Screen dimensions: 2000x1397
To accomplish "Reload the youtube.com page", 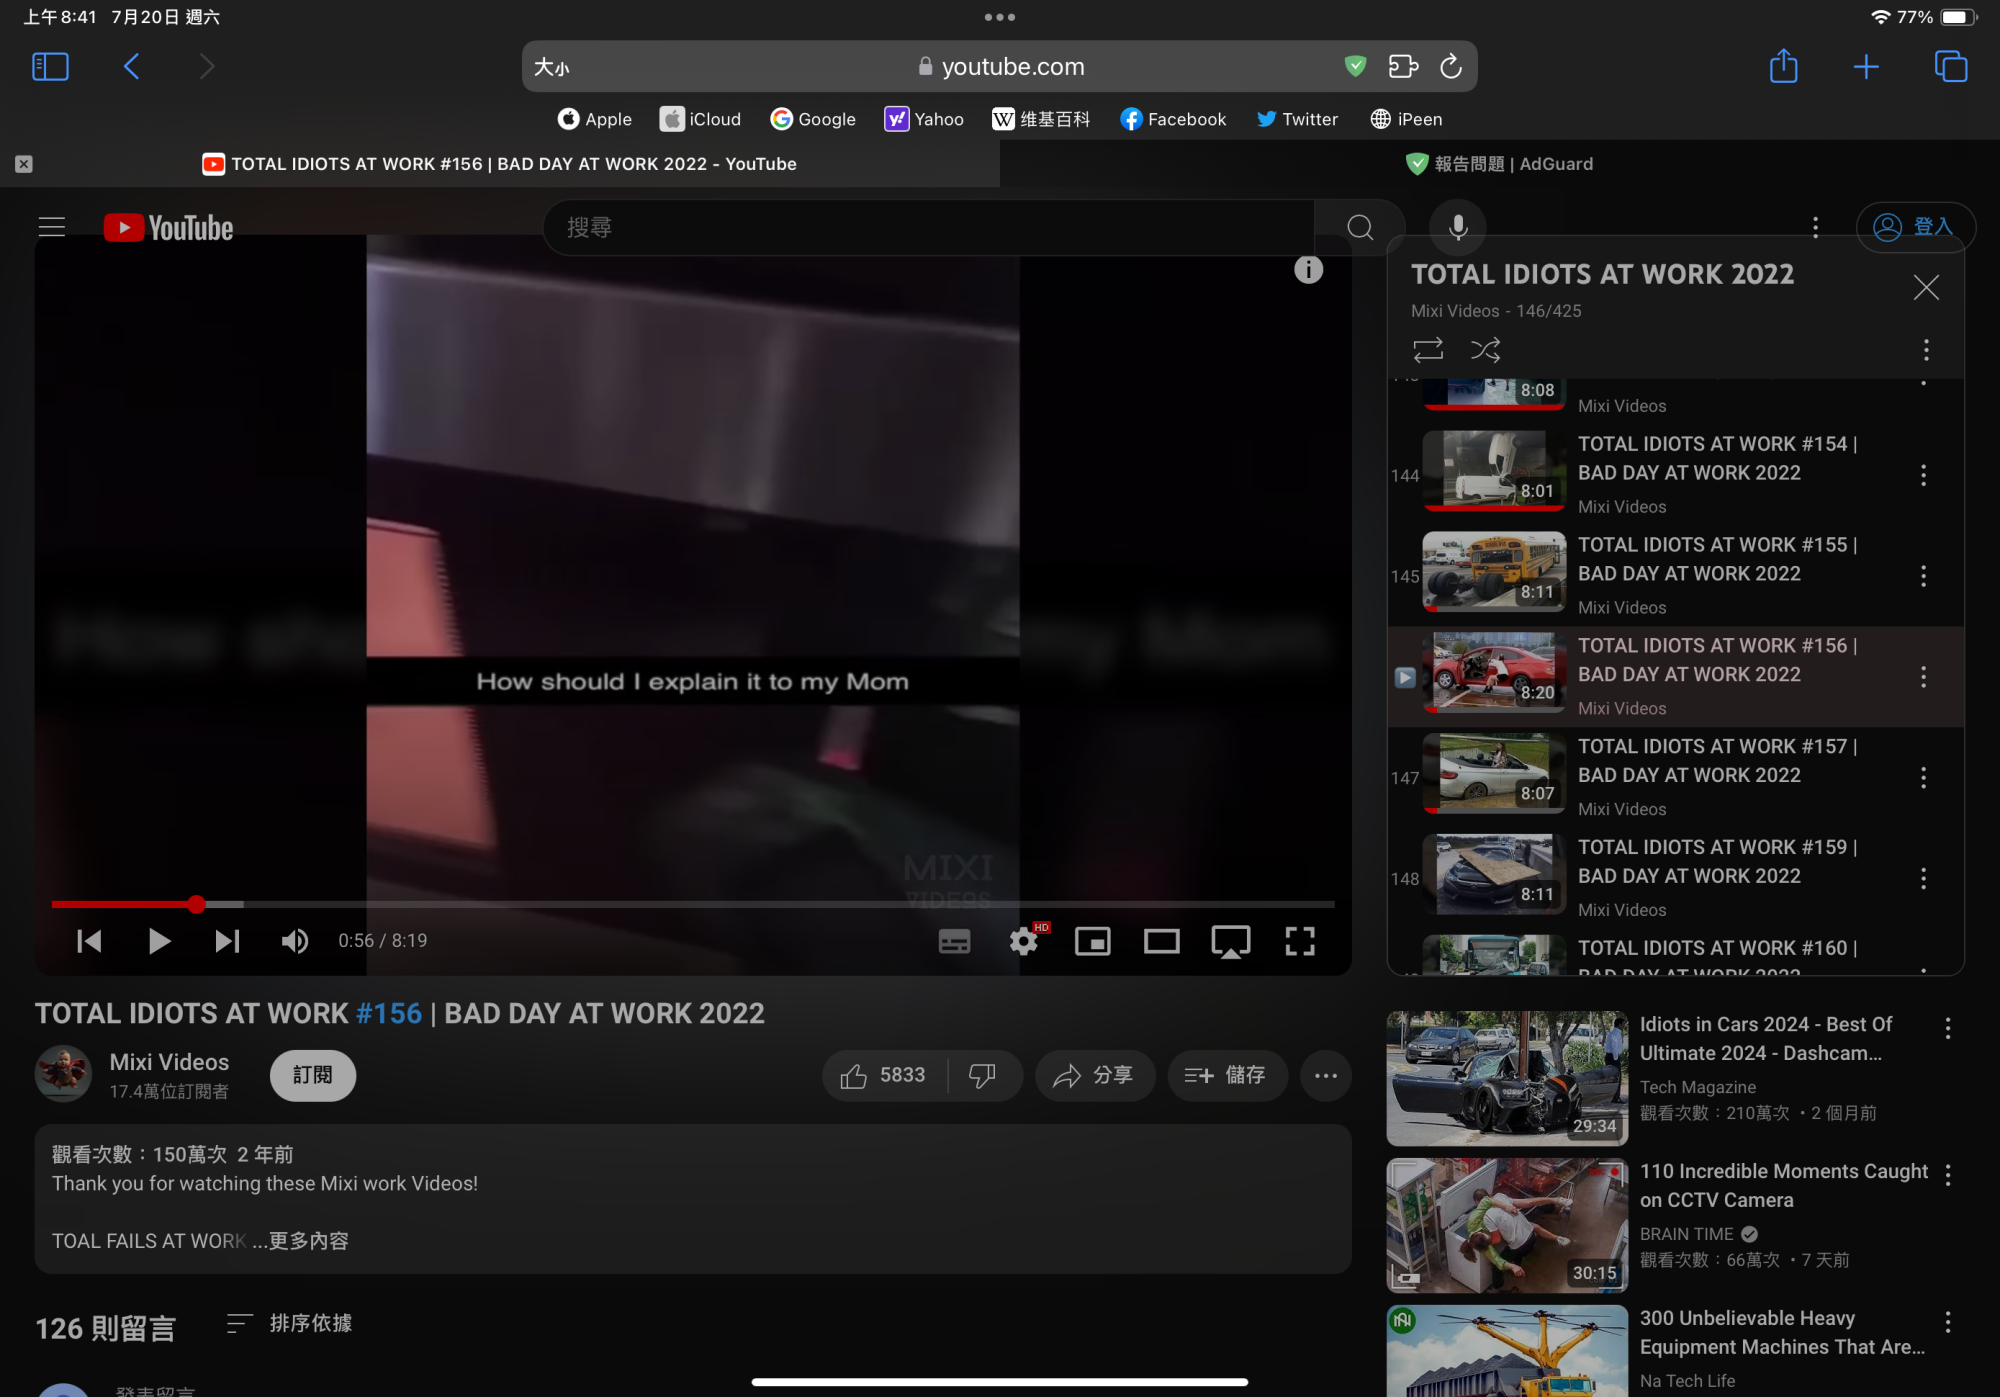I will pos(1451,67).
